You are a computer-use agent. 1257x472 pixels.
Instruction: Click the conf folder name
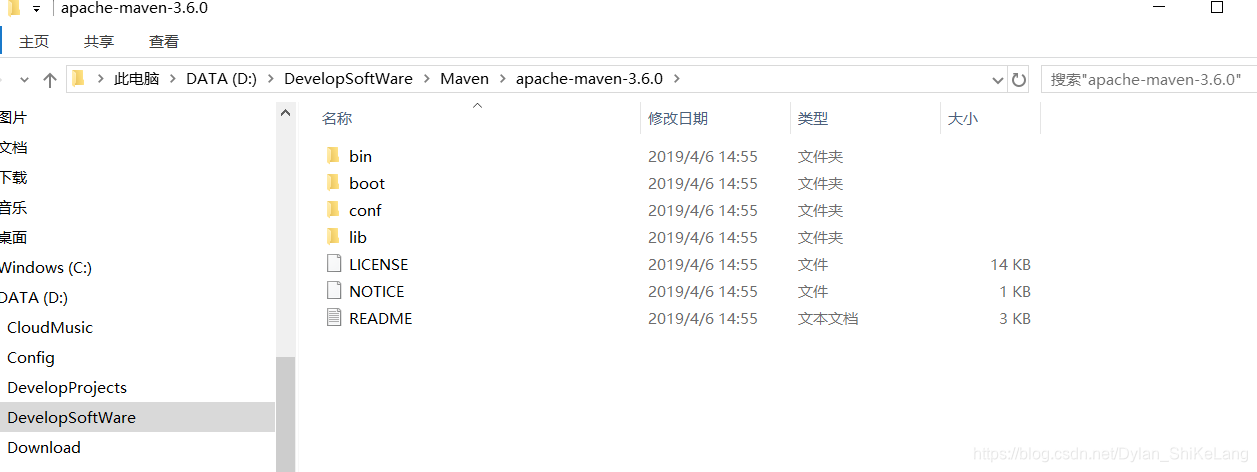click(x=365, y=210)
